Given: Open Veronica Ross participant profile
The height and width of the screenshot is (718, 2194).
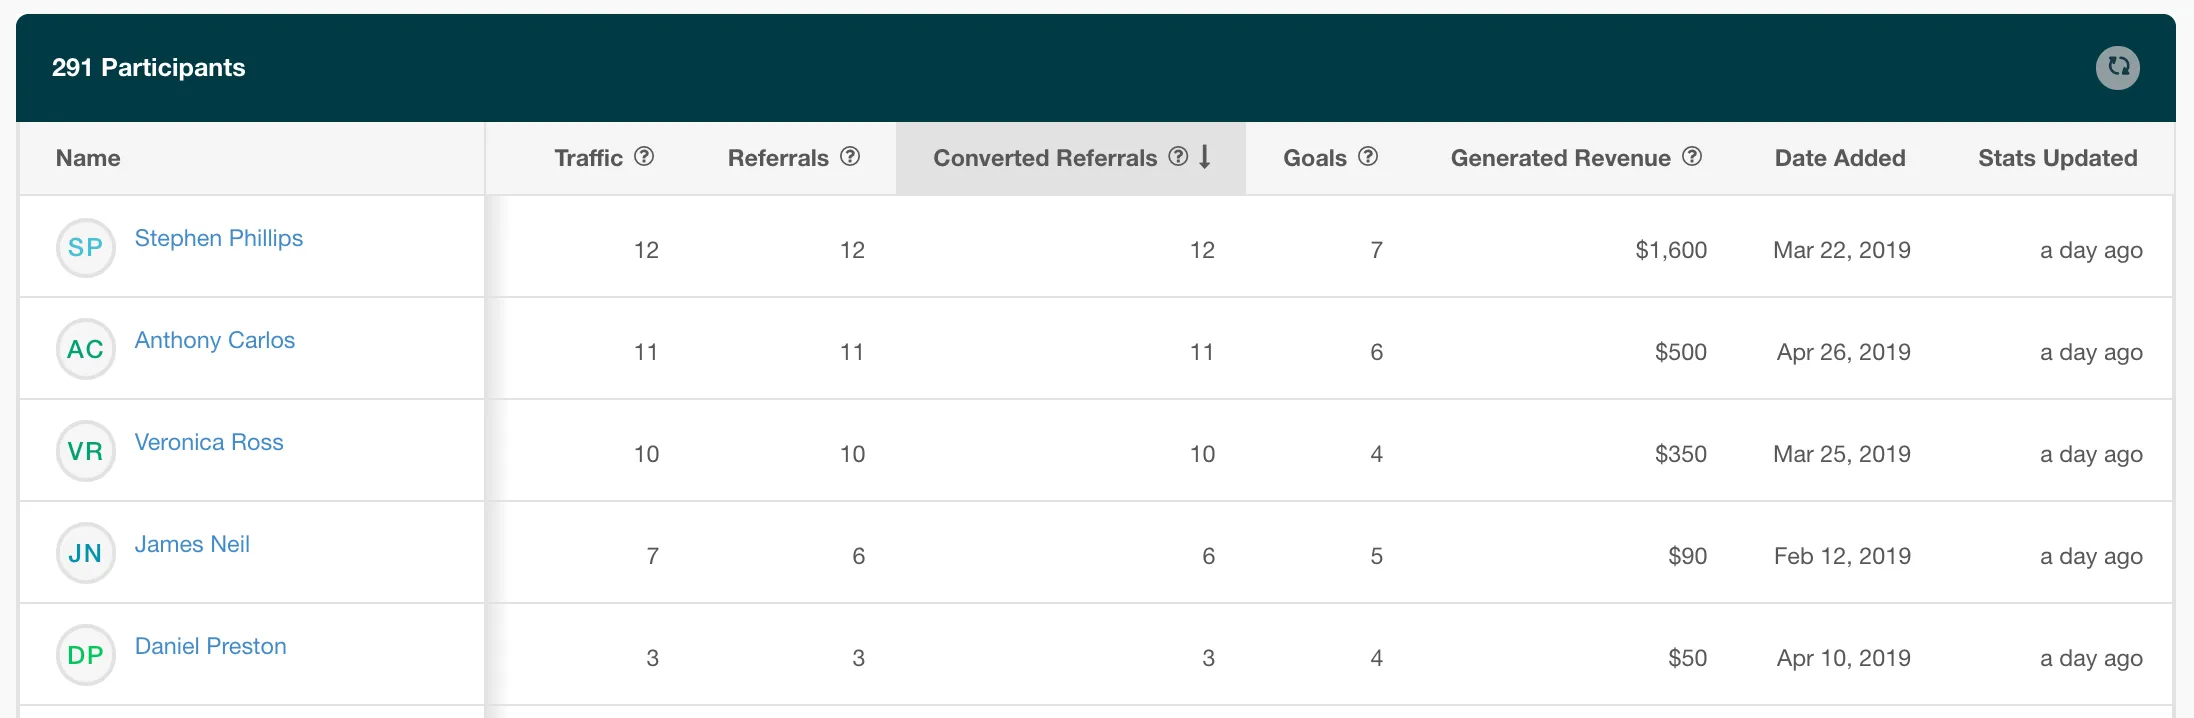Looking at the screenshot, I should point(209,442).
